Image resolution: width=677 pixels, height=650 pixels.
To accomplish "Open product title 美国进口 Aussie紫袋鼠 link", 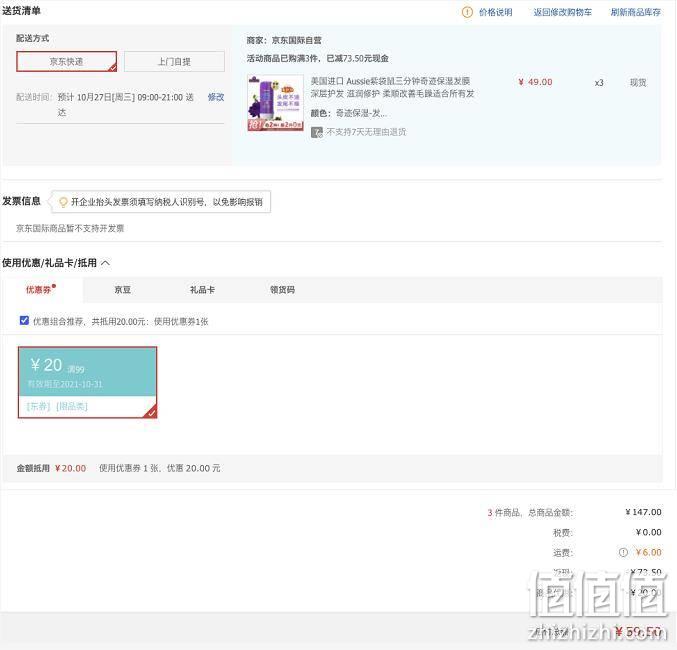I will coord(392,87).
